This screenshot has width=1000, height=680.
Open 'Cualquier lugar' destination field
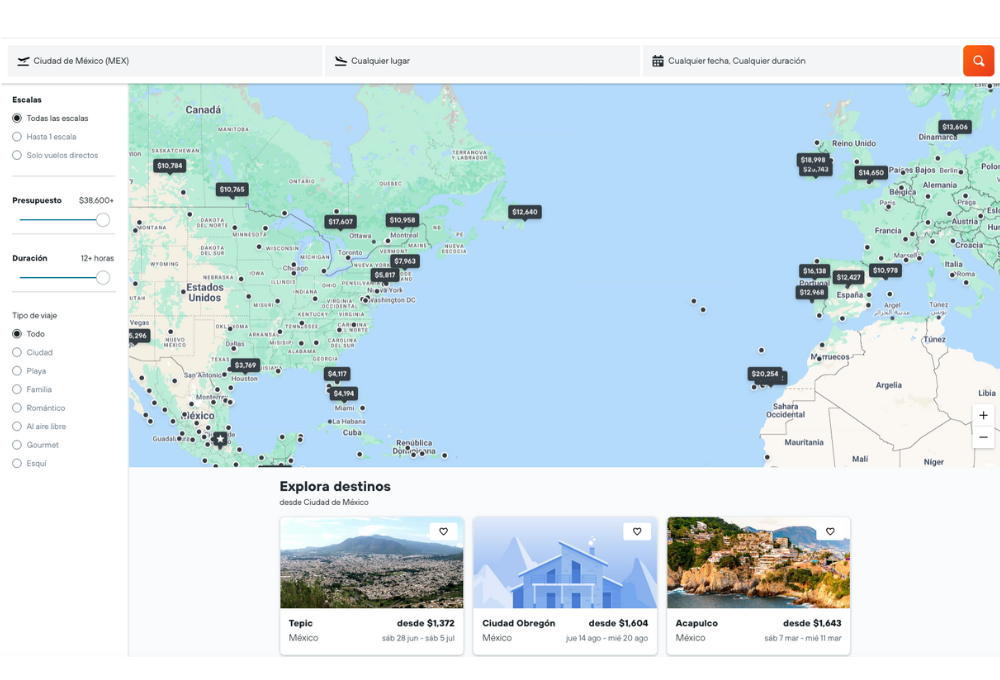coord(482,61)
